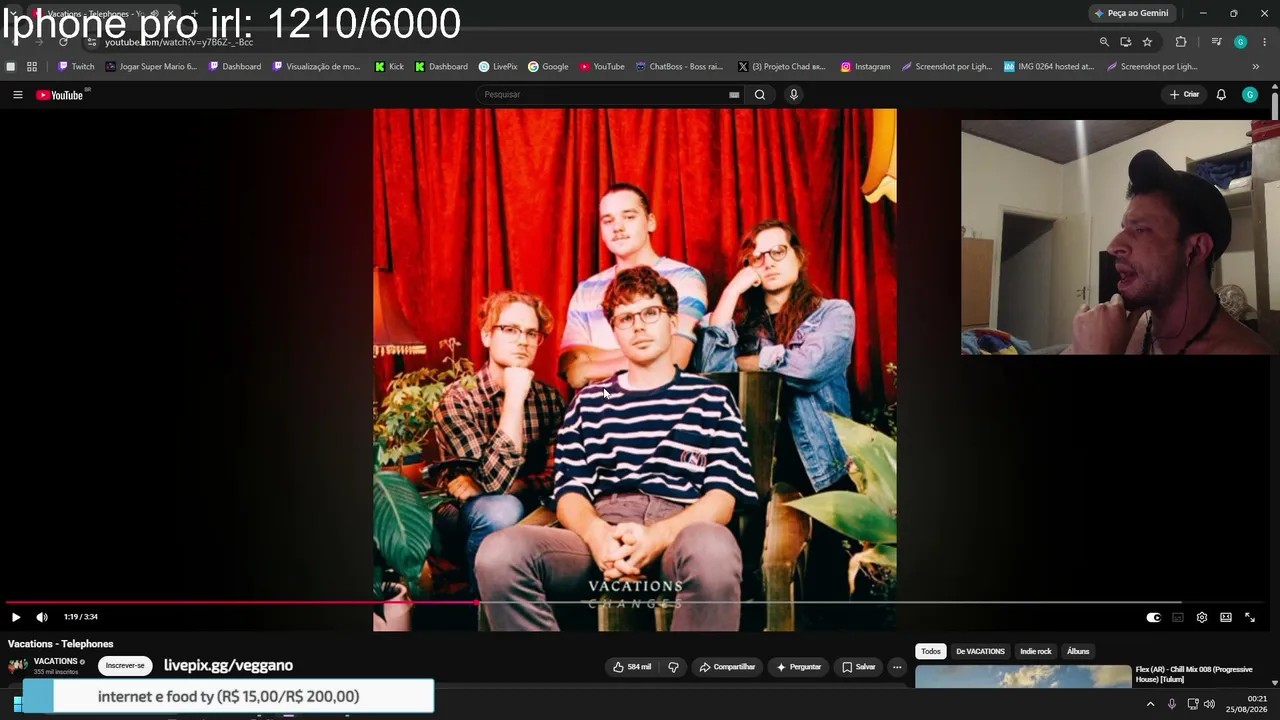This screenshot has height=720, width=1280.
Task: Like the video (584 mil)
Action: click(x=632, y=667)
